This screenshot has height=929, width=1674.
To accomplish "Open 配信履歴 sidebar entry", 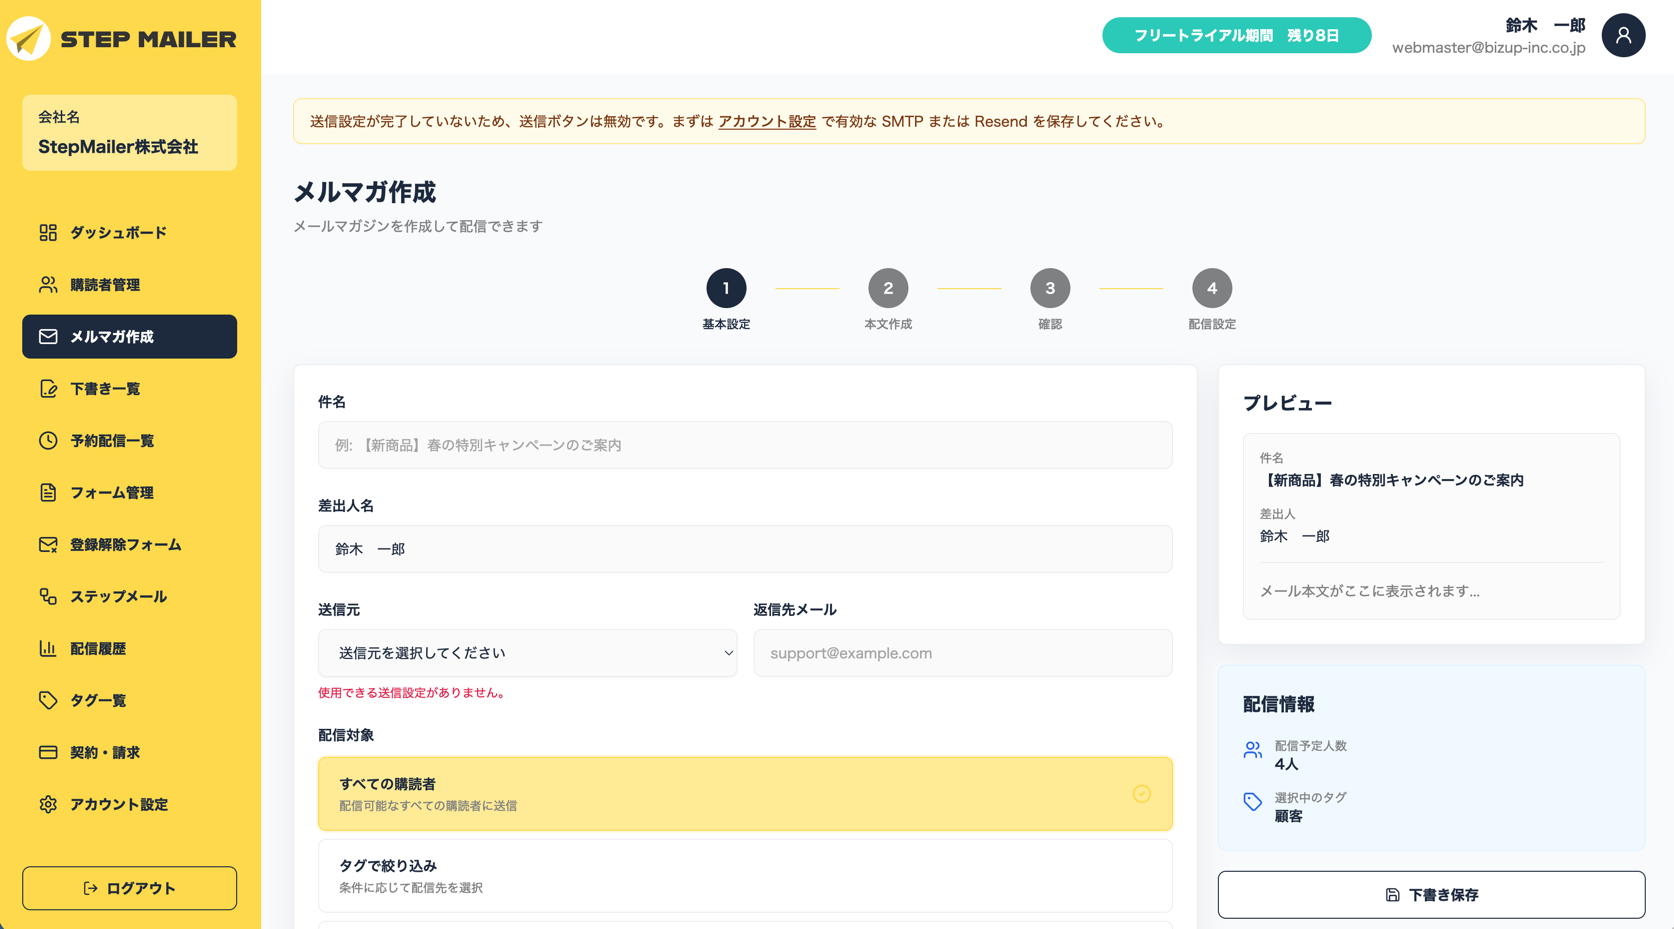I will pyautogui.click(x=130, y=649).
